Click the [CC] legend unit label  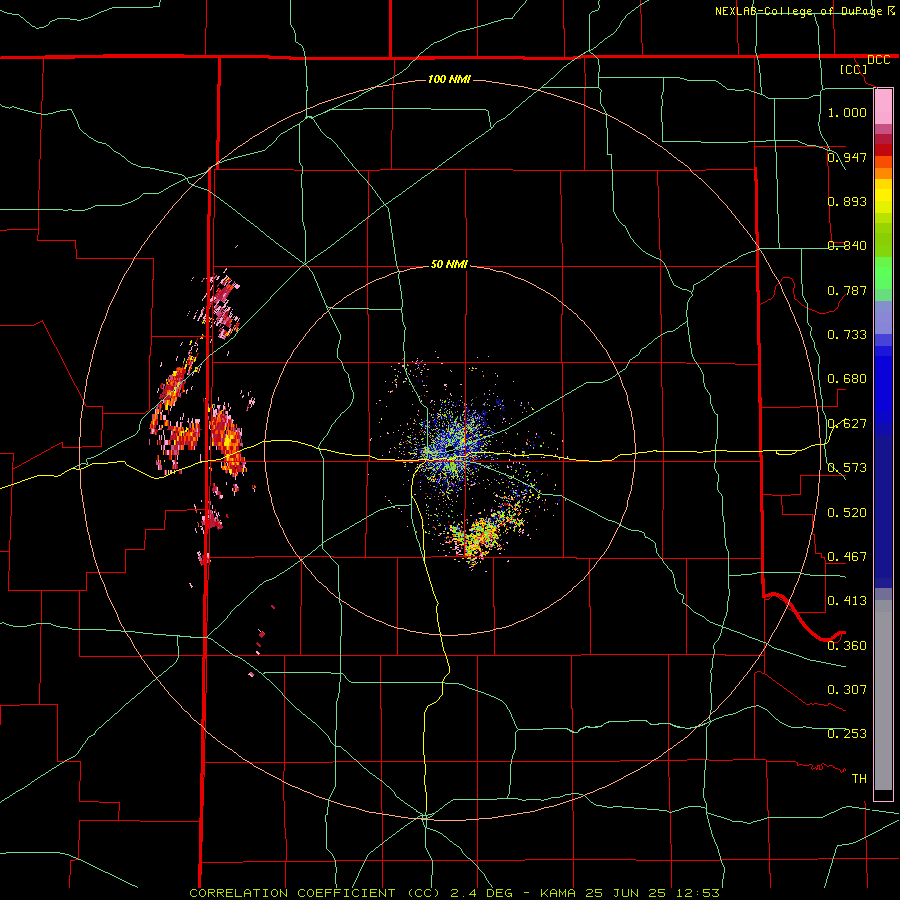854,69
